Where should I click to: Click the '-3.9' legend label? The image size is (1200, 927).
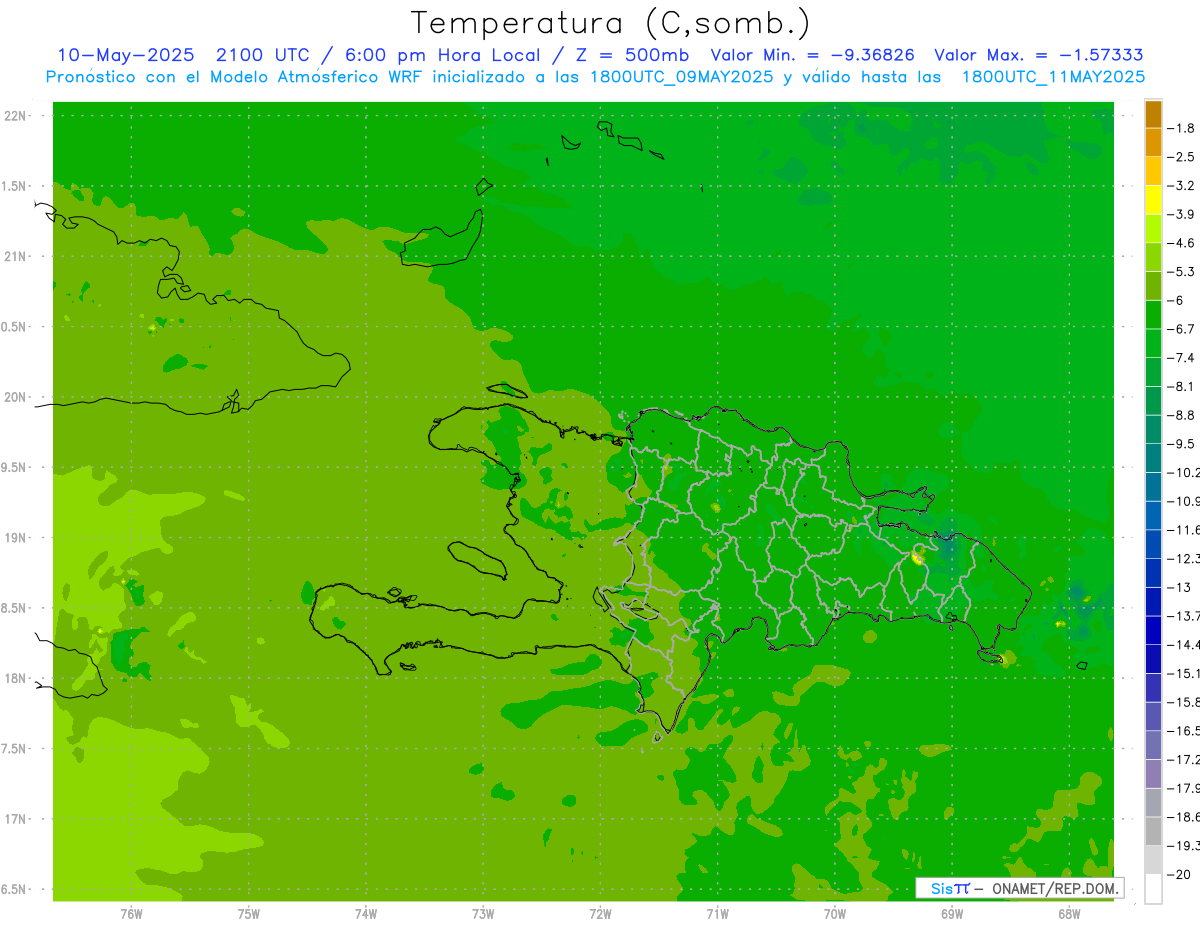[x=1181, y=214]
